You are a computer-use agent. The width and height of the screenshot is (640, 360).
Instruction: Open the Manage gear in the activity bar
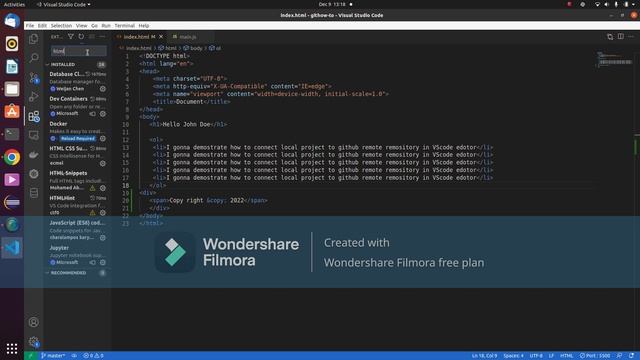click(x=34, y=342)
